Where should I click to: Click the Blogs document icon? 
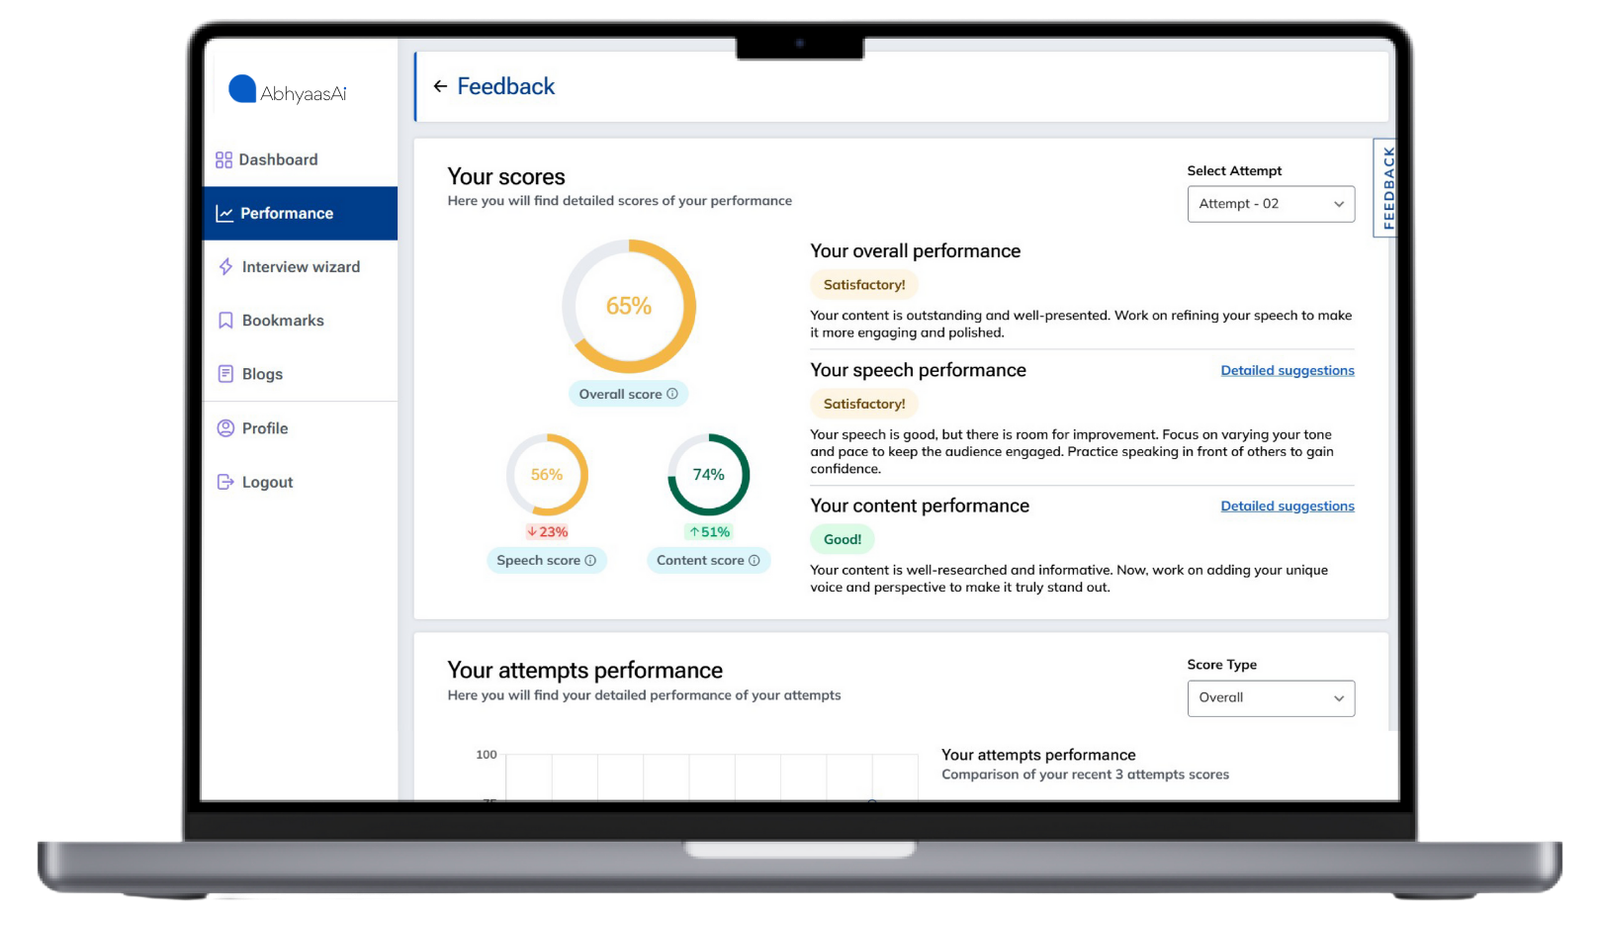coord(226,374)
